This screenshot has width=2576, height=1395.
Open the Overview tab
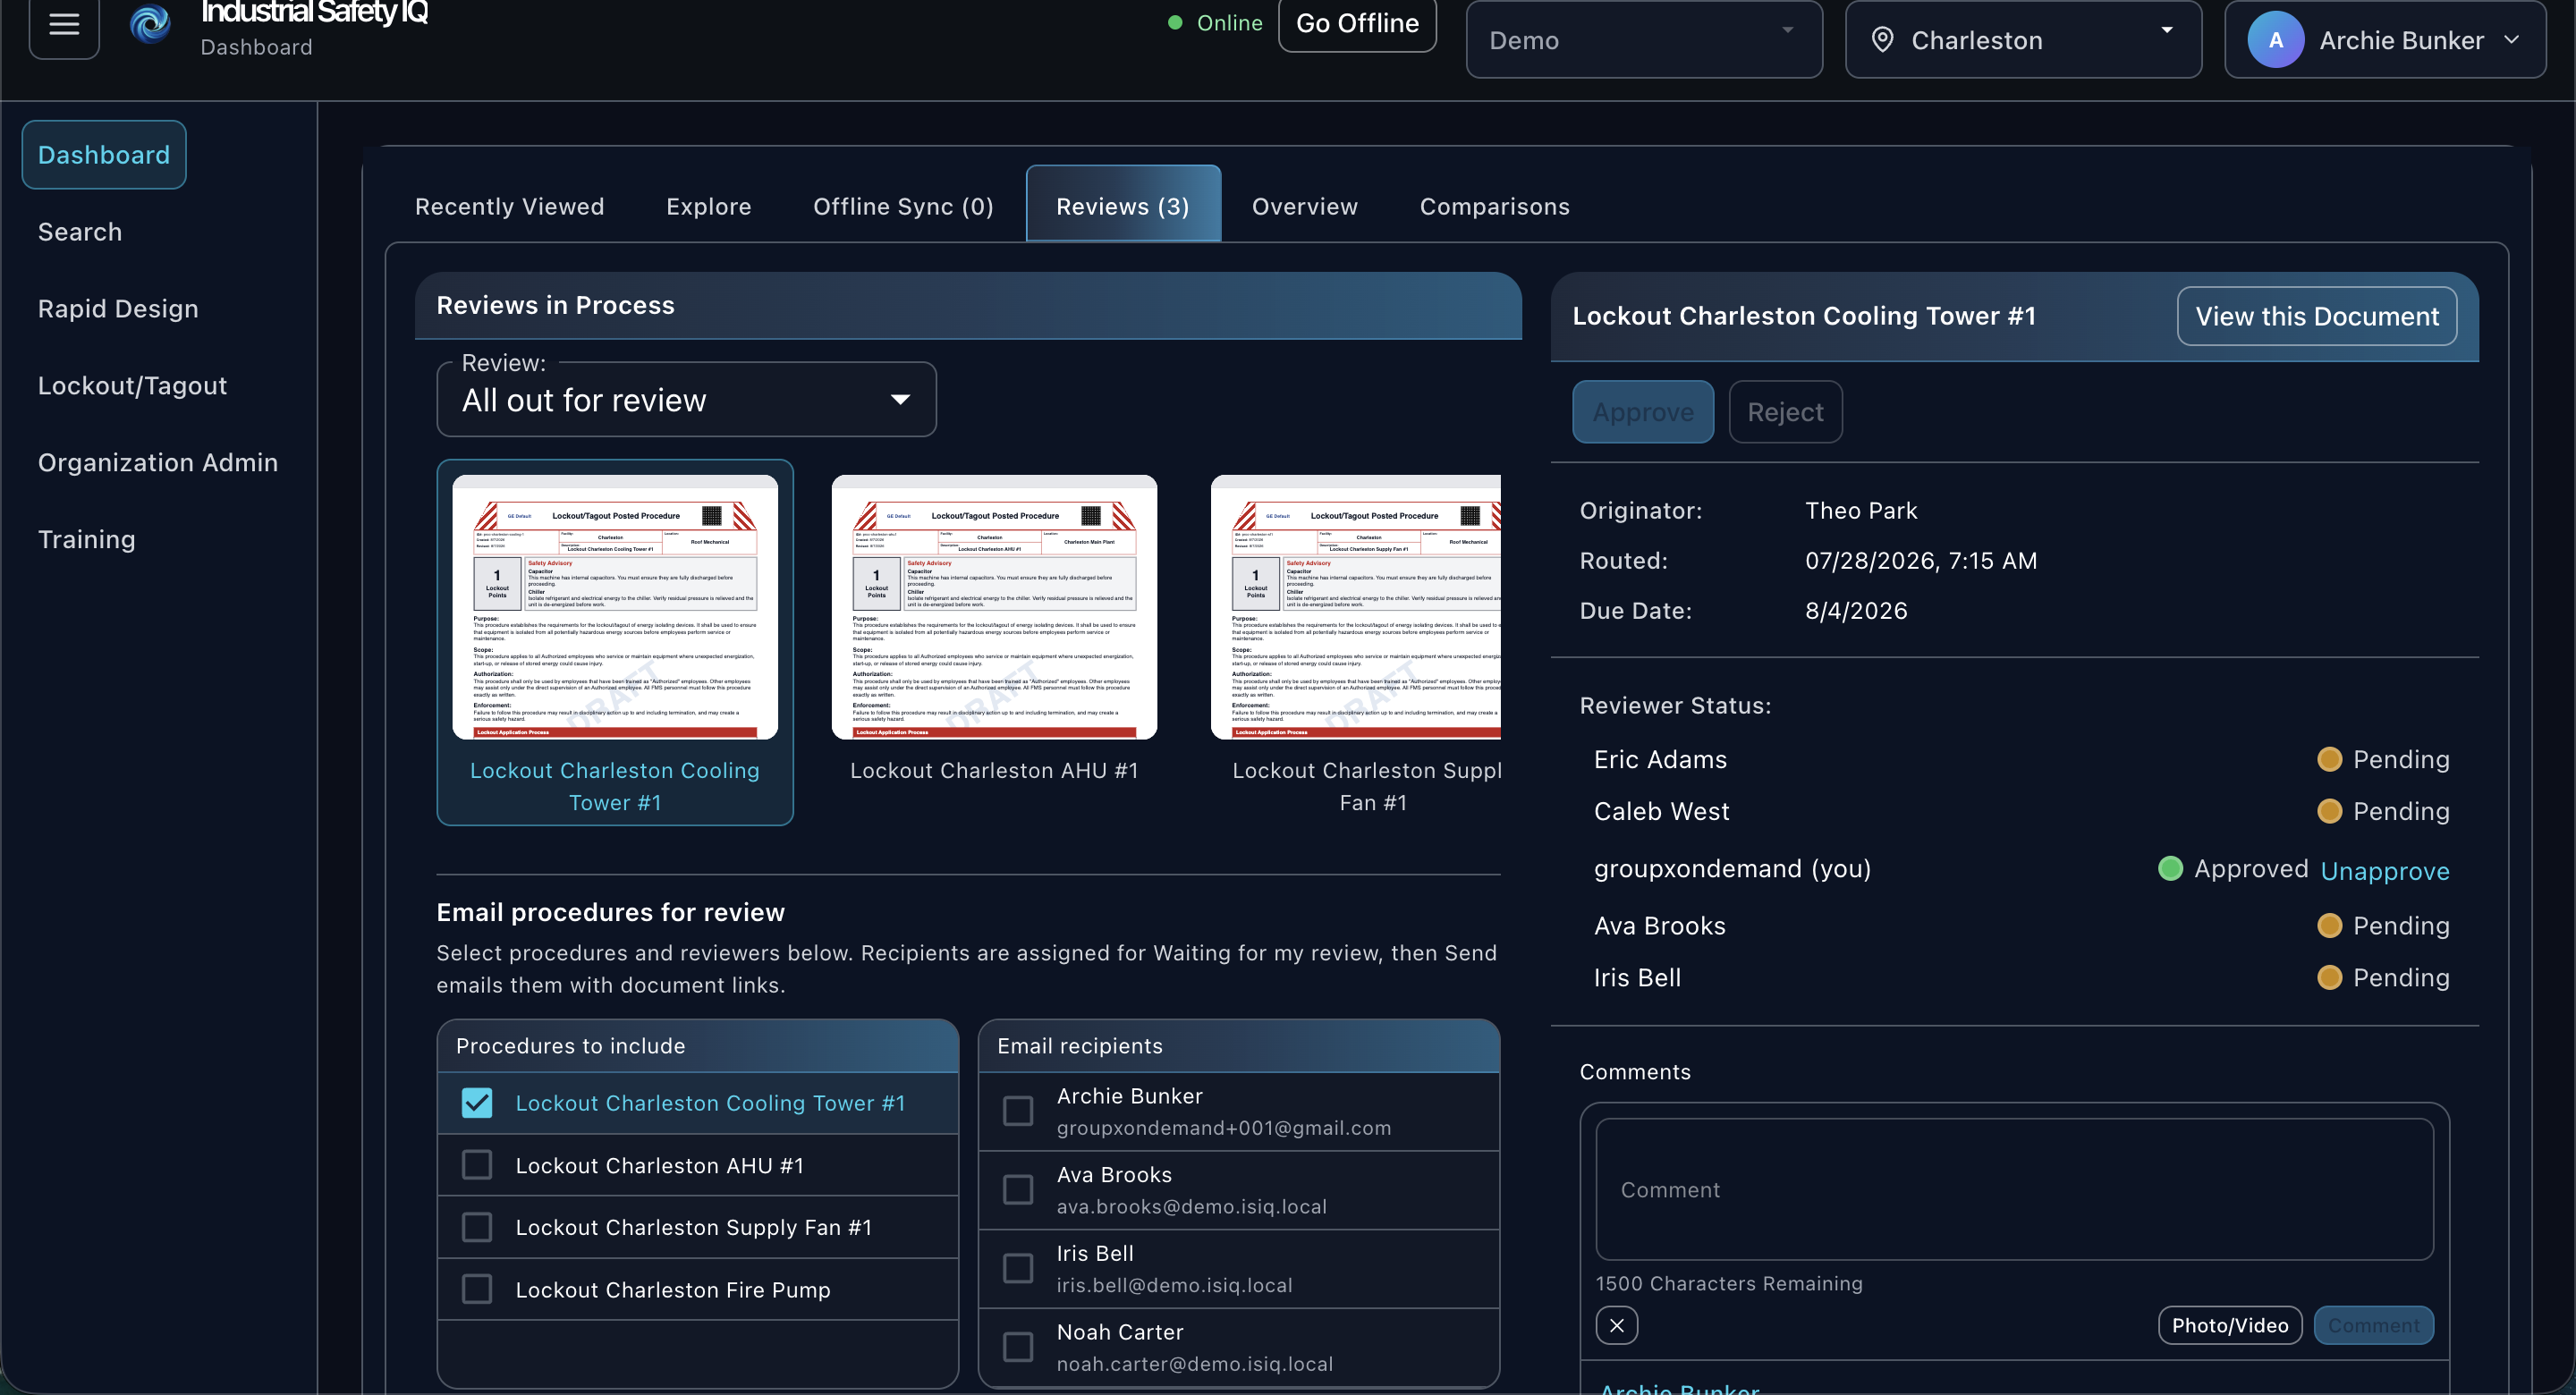[x=1305, y=206]
